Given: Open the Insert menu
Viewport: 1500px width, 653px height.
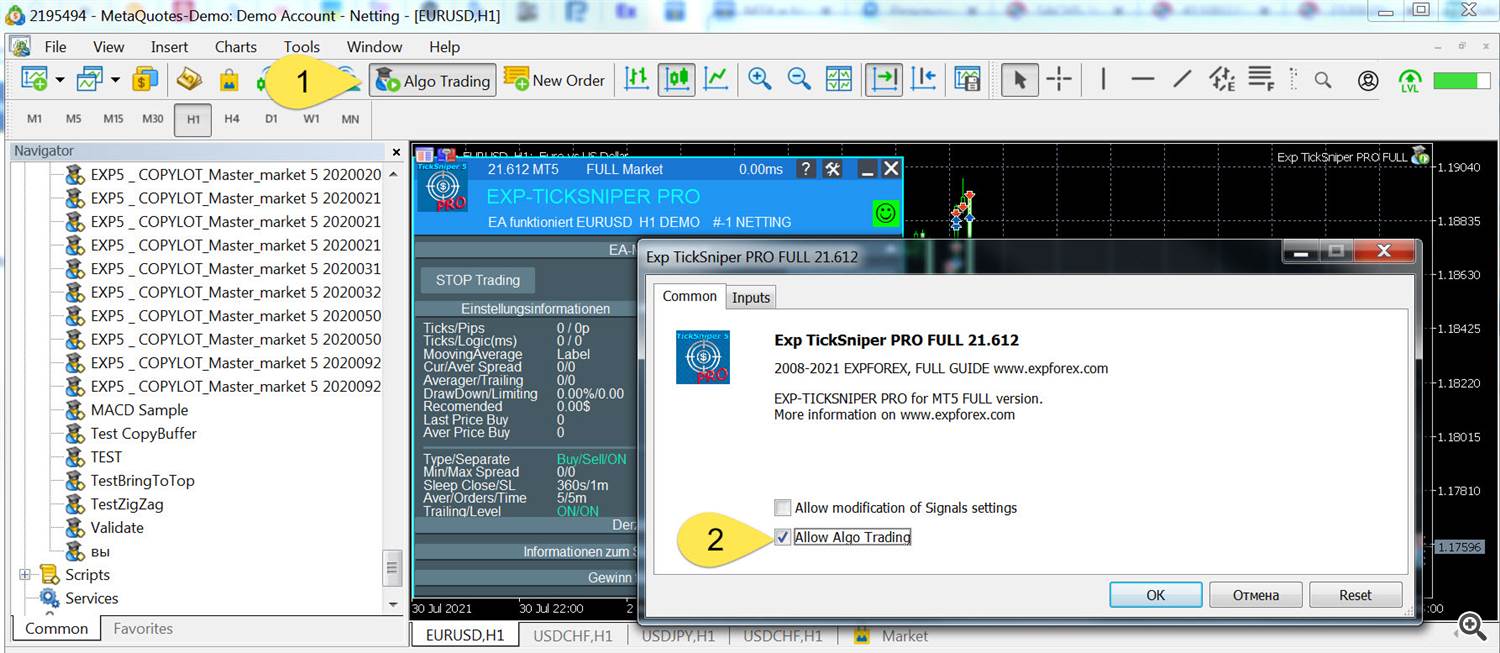Looking at the screenshot, I should tap(169, 47).
